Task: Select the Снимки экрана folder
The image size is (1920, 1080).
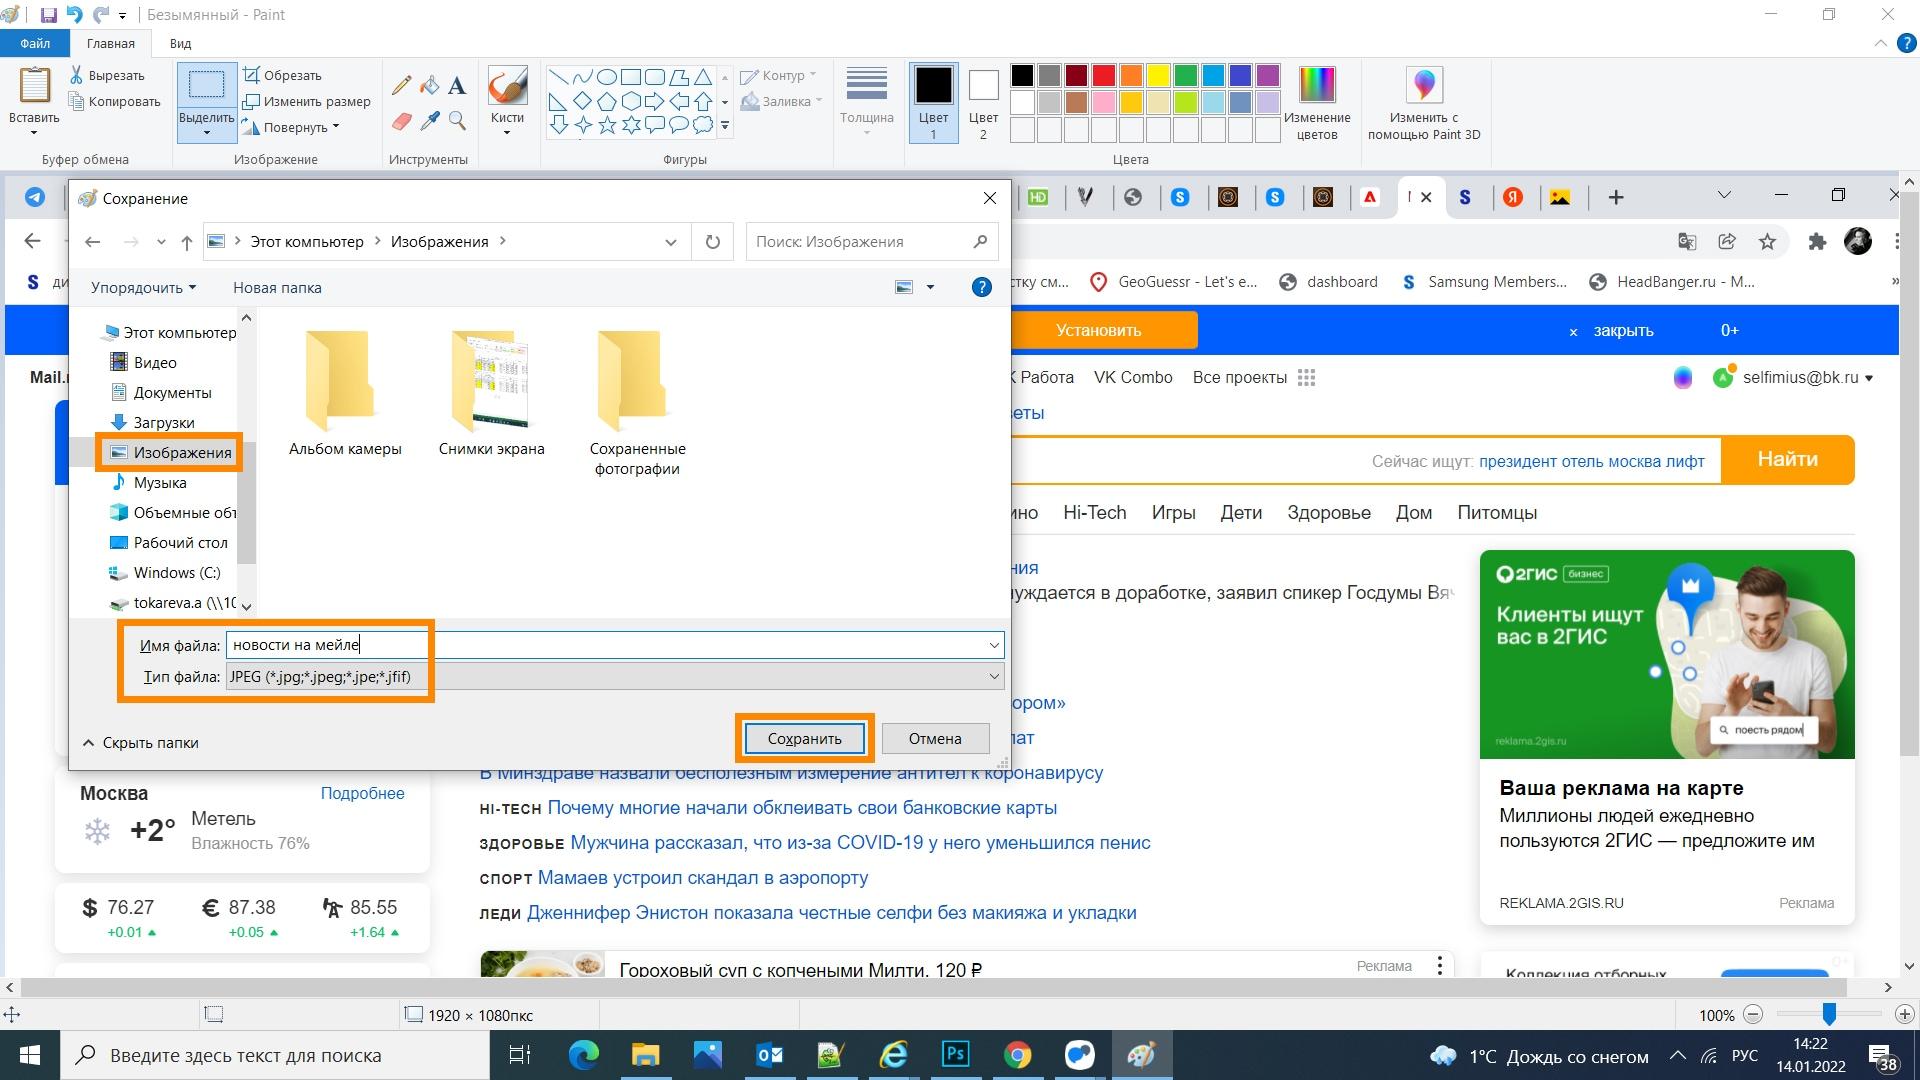Action: click(x=492, y=394)
